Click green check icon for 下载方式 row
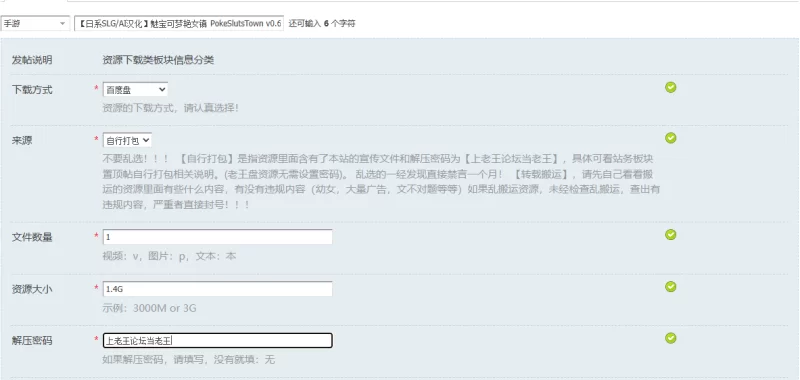This screenshot has width=800, height=380. pyautogui.click(x=670, y=87)
